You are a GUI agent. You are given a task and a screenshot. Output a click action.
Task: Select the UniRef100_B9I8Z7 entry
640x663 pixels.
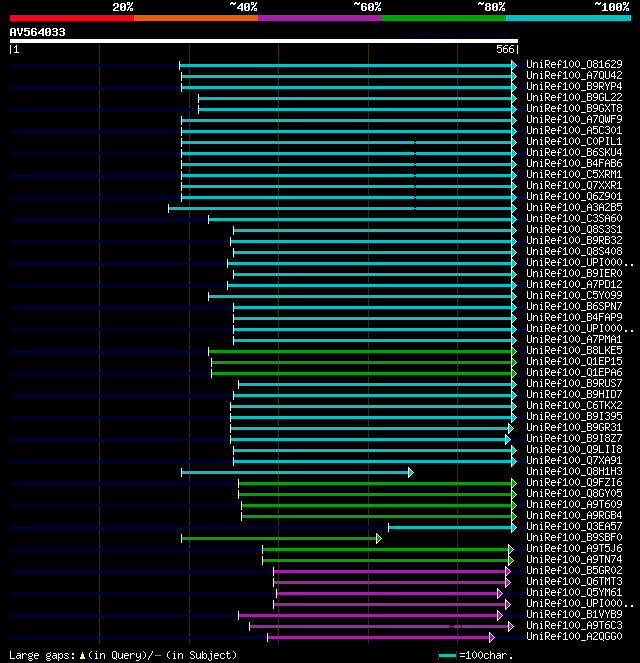click(574, 438)
